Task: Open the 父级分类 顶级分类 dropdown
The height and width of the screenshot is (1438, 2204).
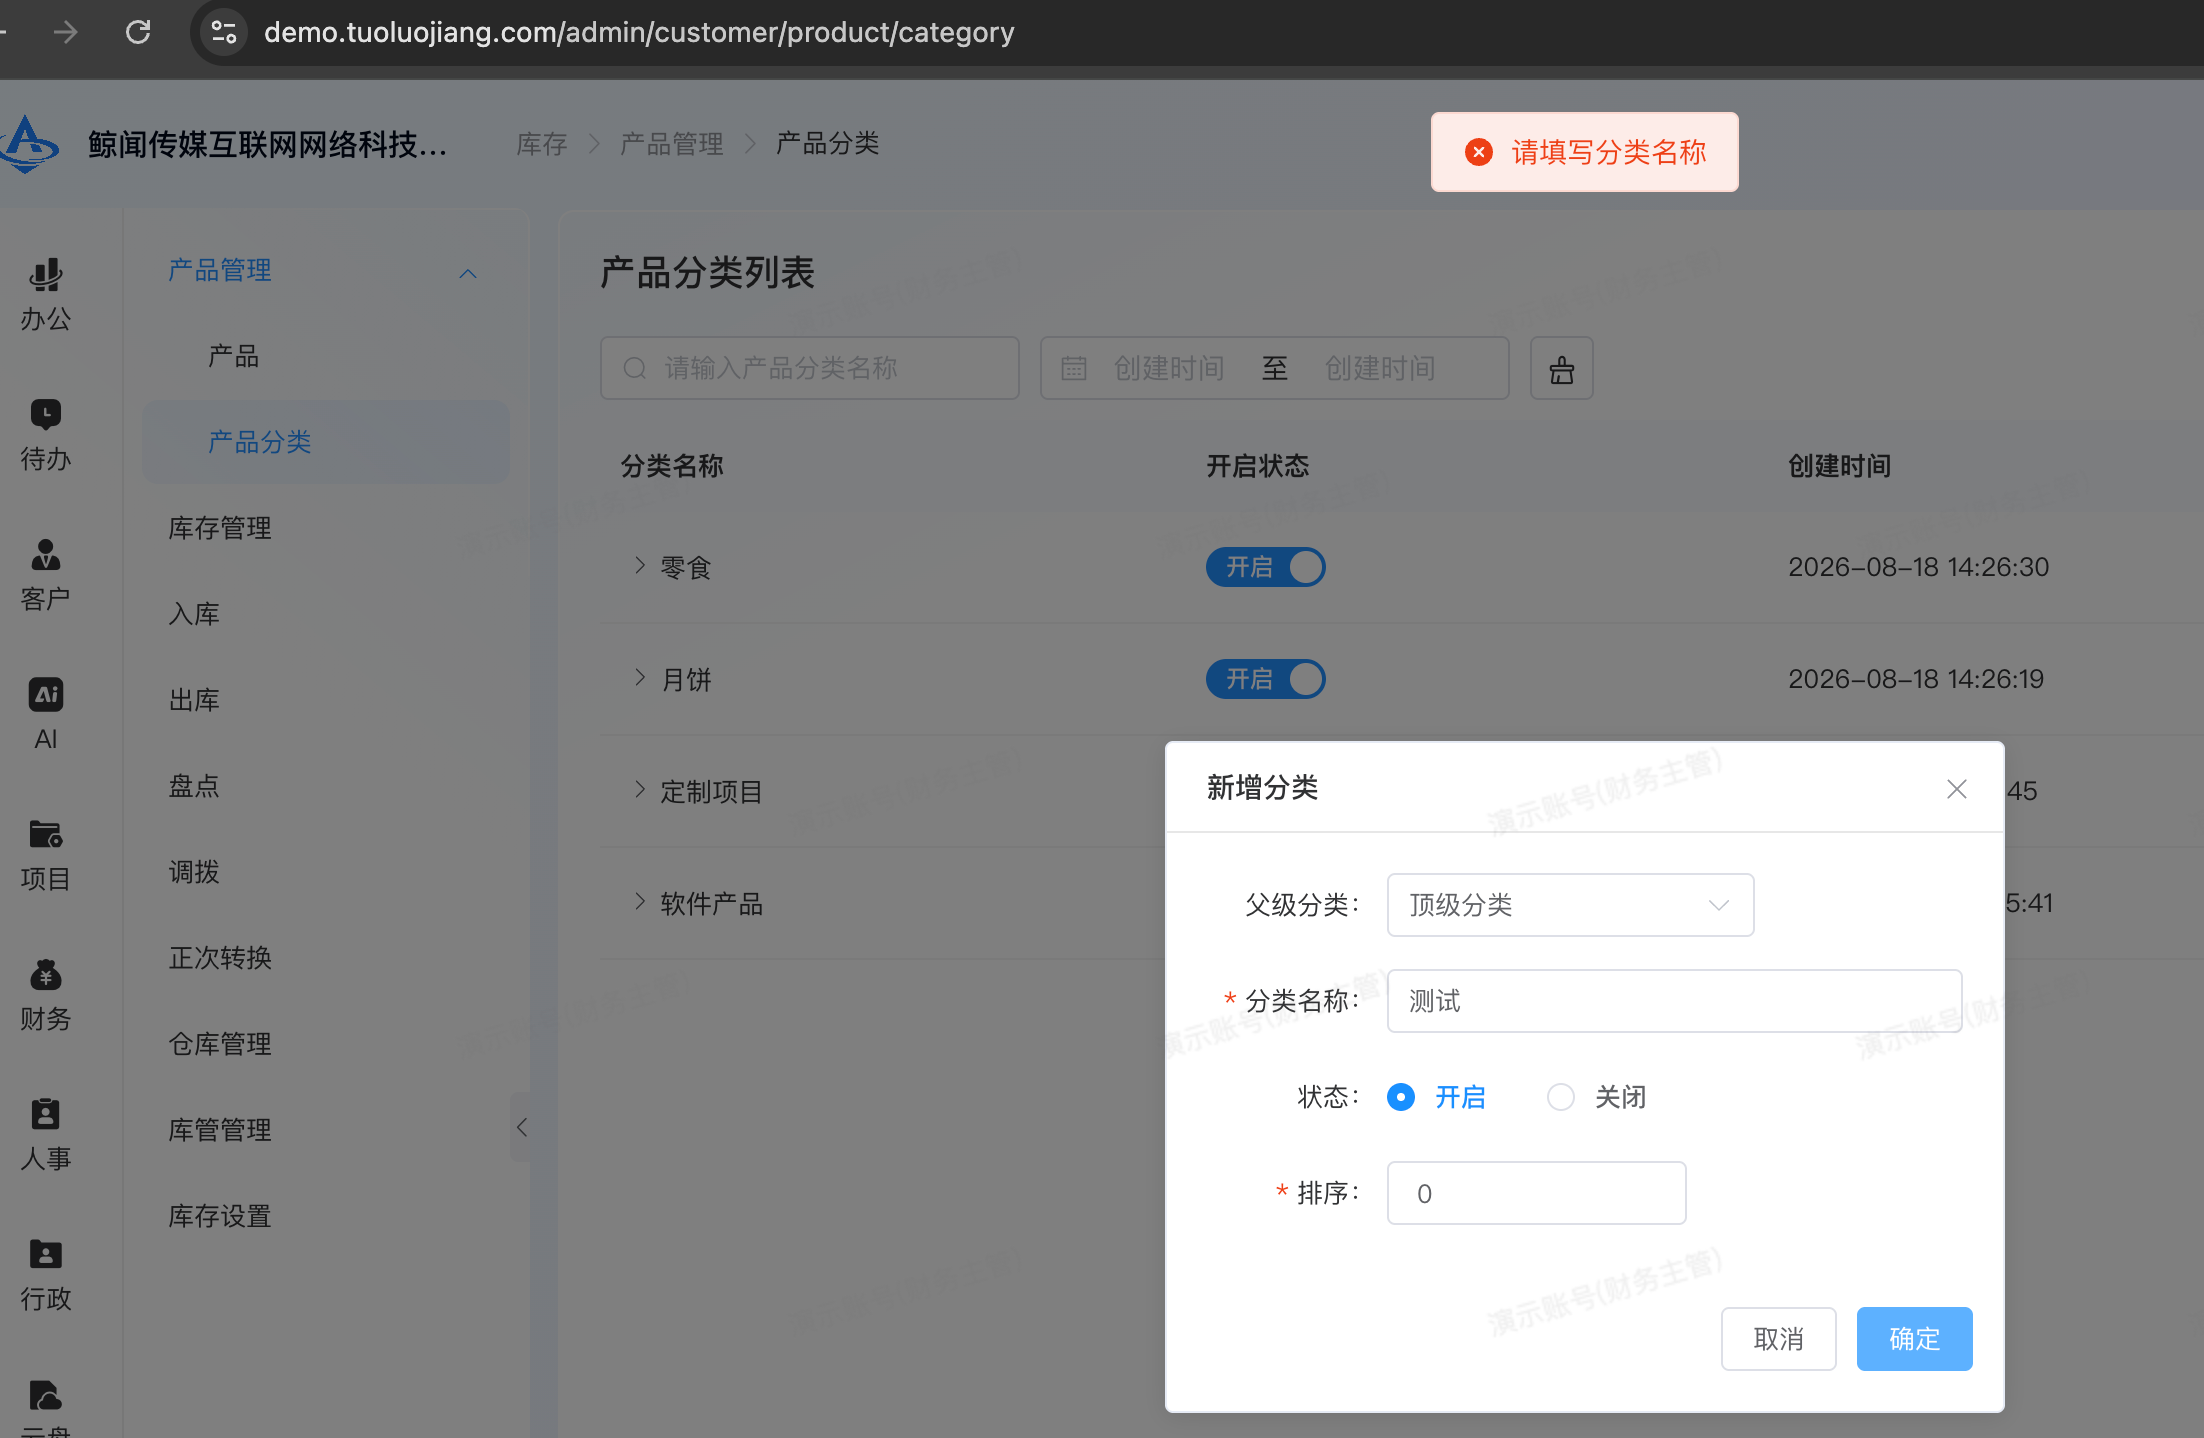Action: (x=1570, y=905)
